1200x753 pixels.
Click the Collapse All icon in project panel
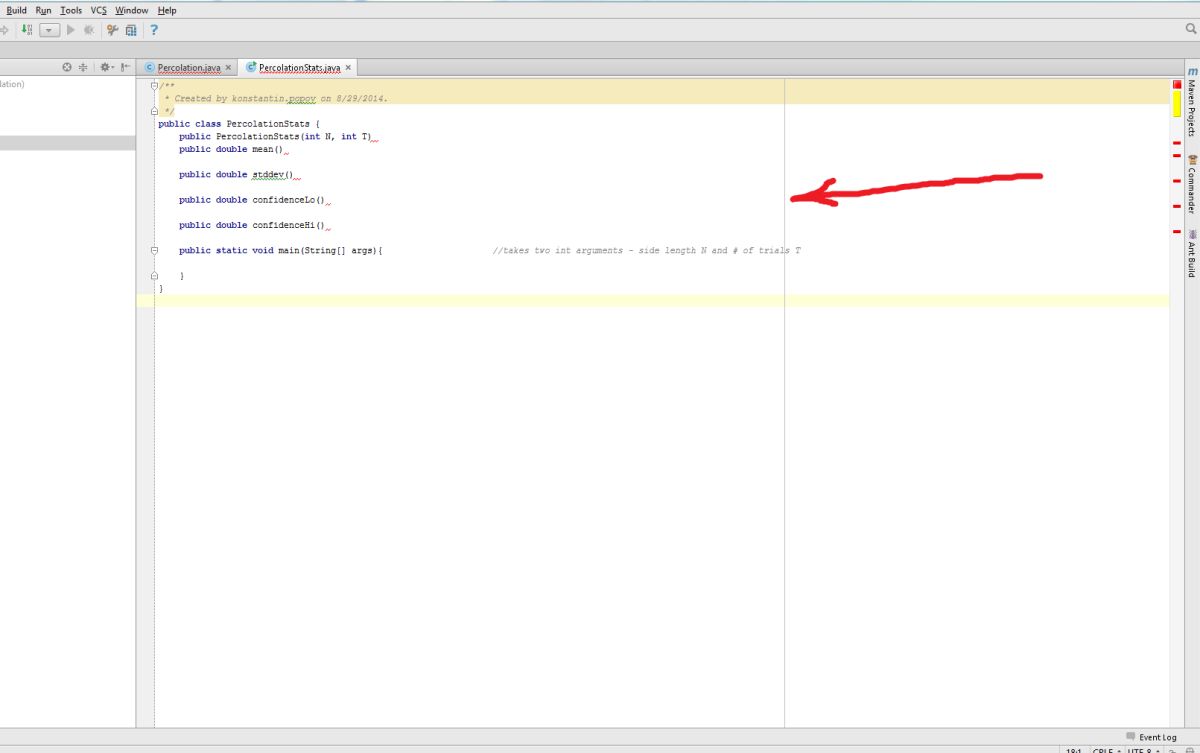pos(83,67)
